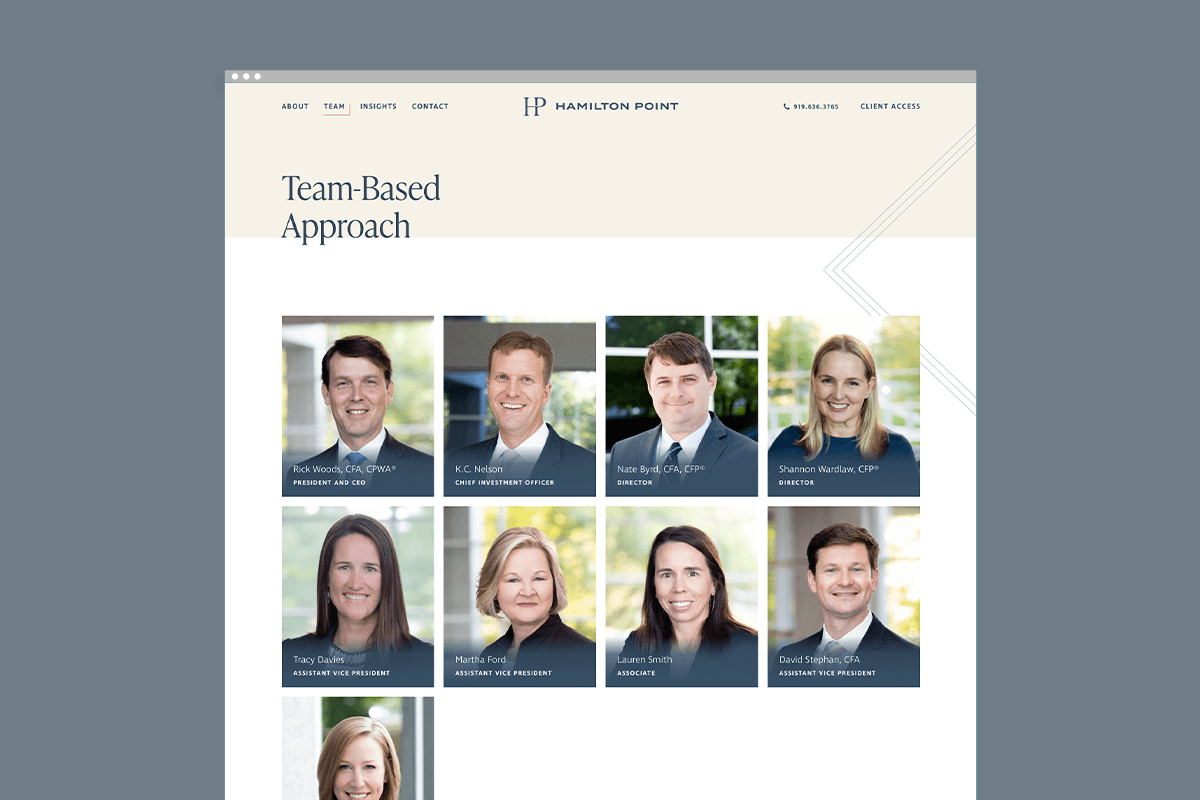The height and width of the screenshot is (800, 1200).
Task: Click the Associate title under Lauren Smith
Action: (x=636, y=673)
